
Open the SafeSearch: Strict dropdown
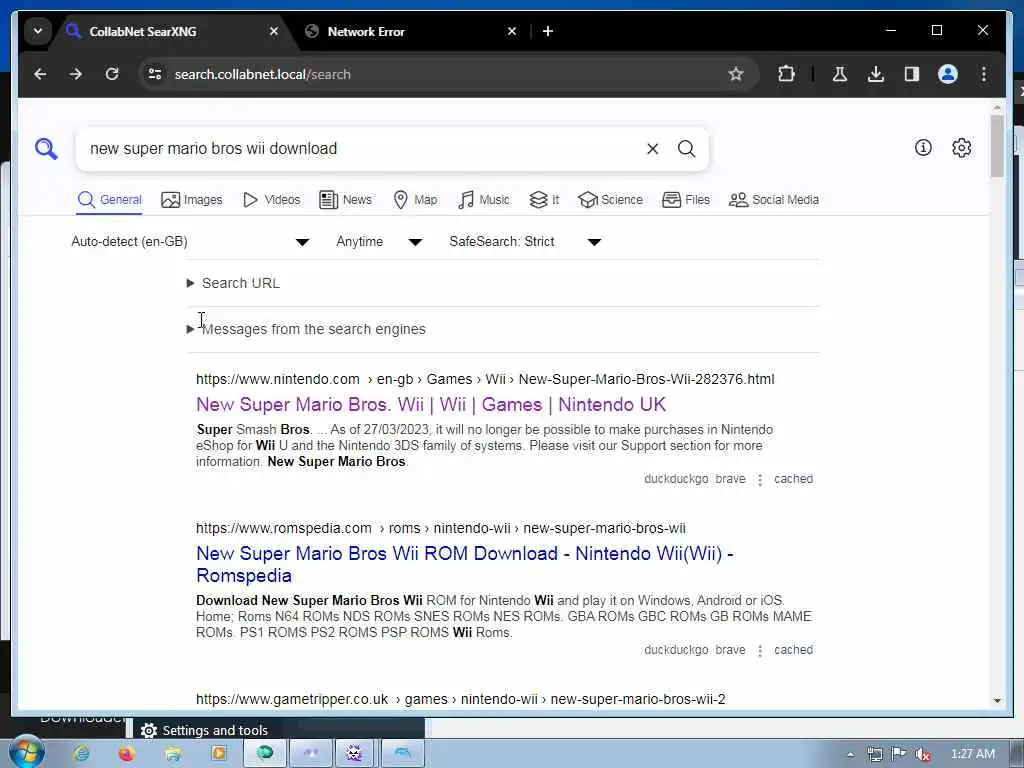pos(525,242)
